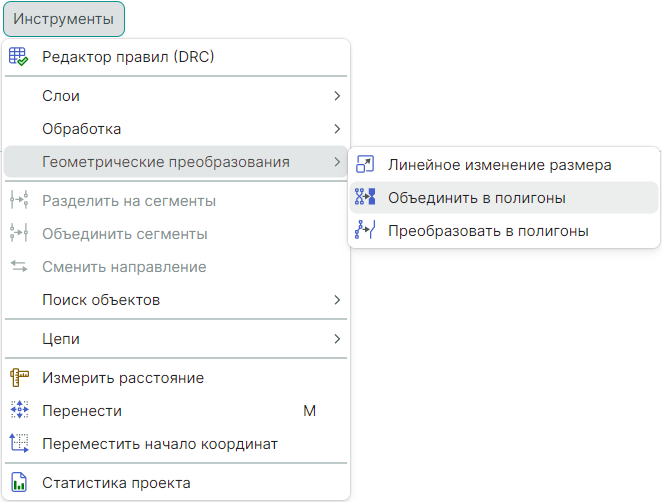Expand the Слои submenu arrow
662x502 pixels.
pyautogui.click(x=337, y=96)
